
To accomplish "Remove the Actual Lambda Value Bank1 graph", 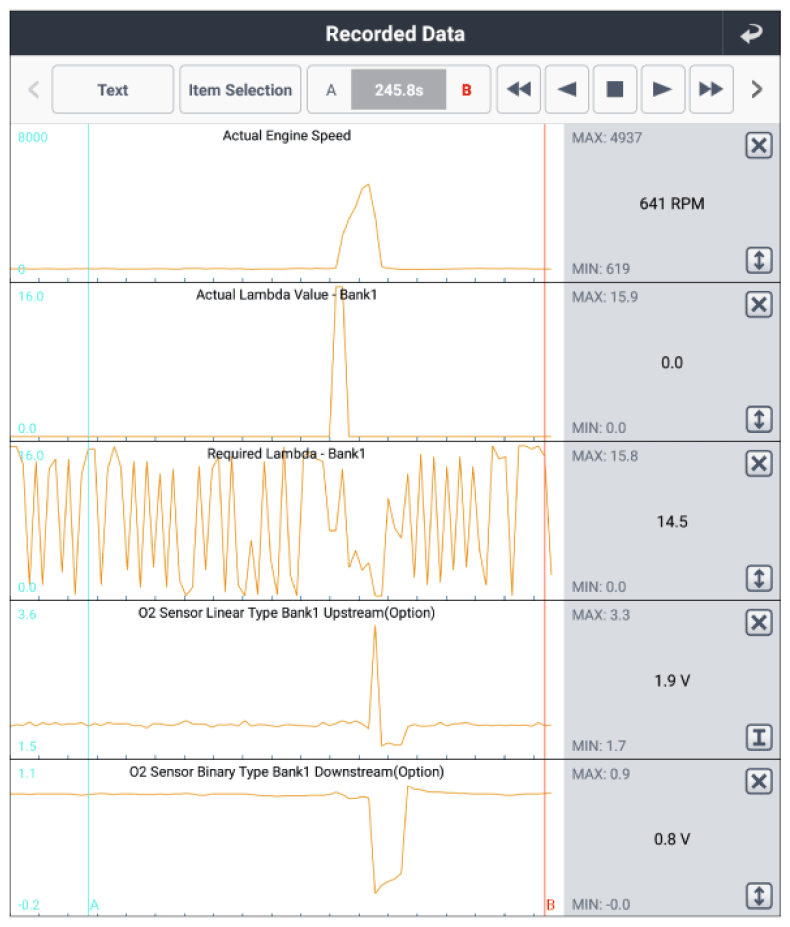I will [759, 305].
